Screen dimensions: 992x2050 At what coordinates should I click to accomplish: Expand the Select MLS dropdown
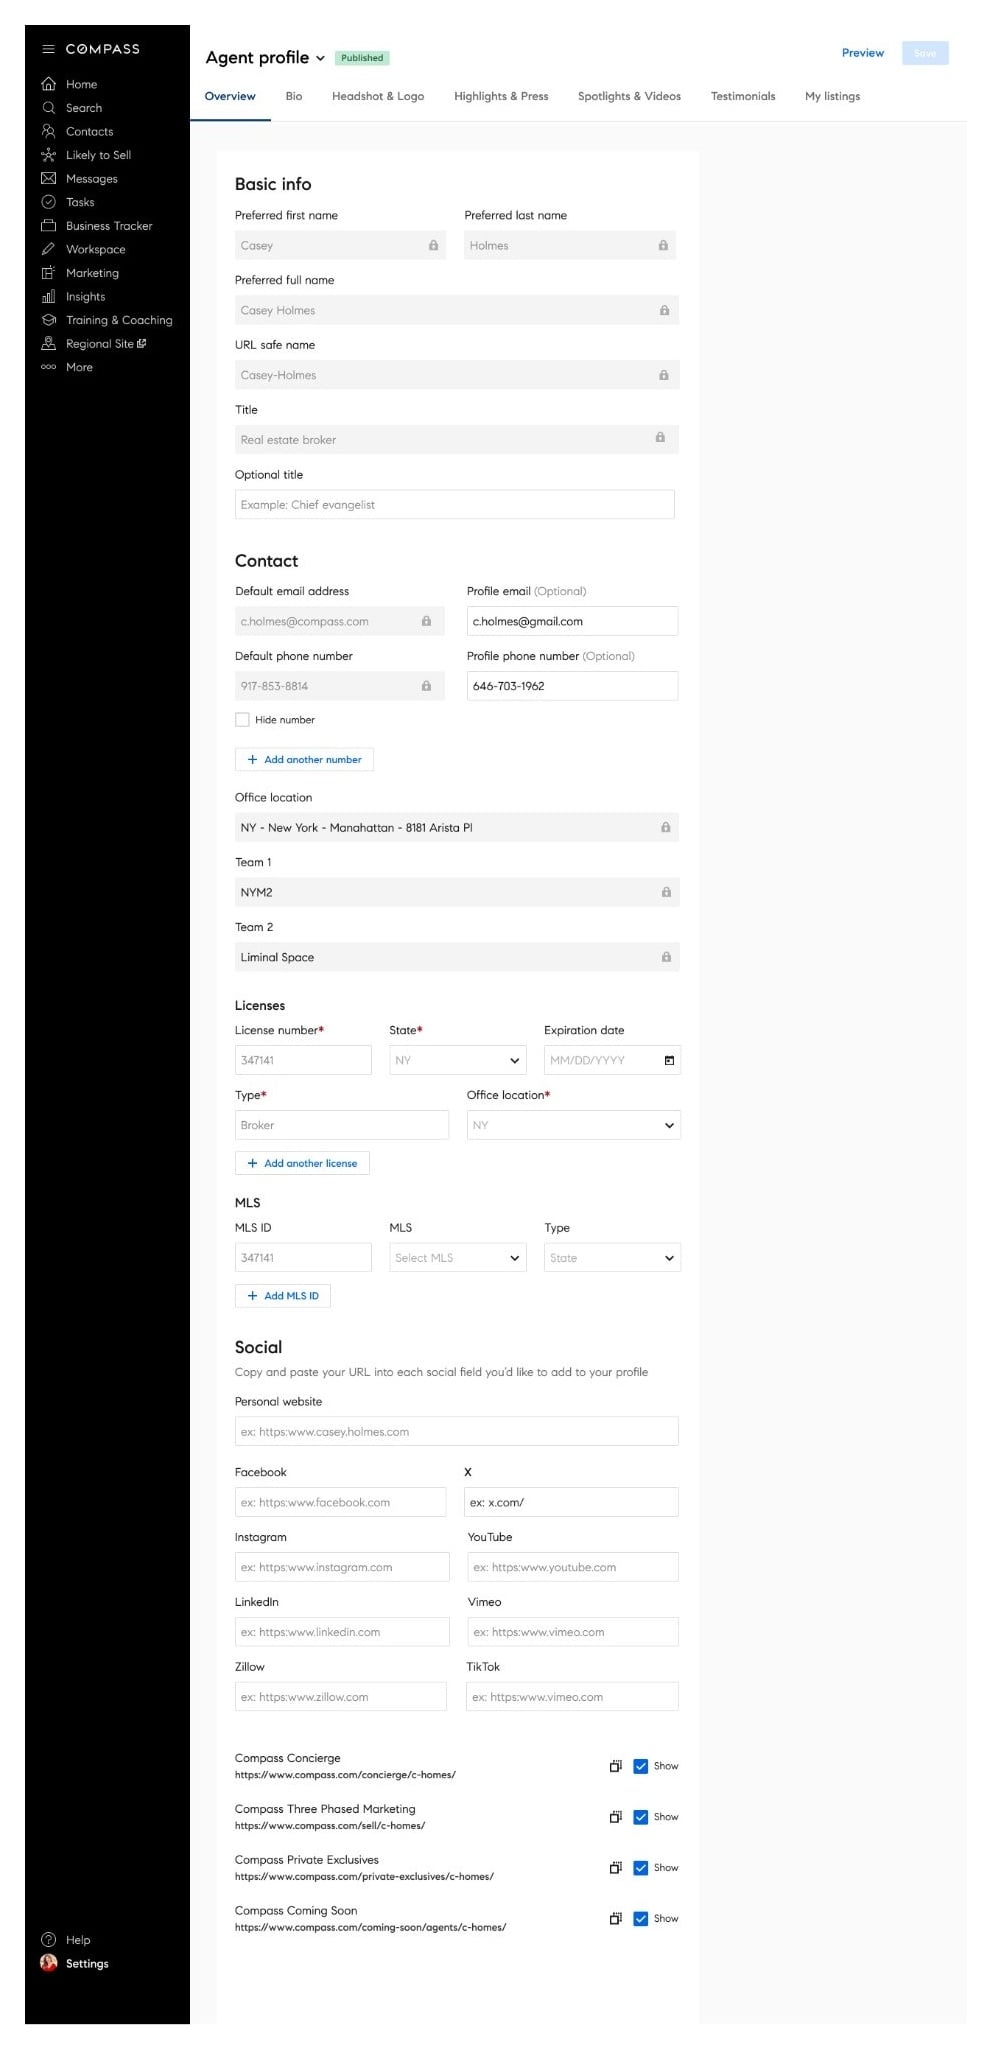pyautogui.click(x=457, y=1258)
